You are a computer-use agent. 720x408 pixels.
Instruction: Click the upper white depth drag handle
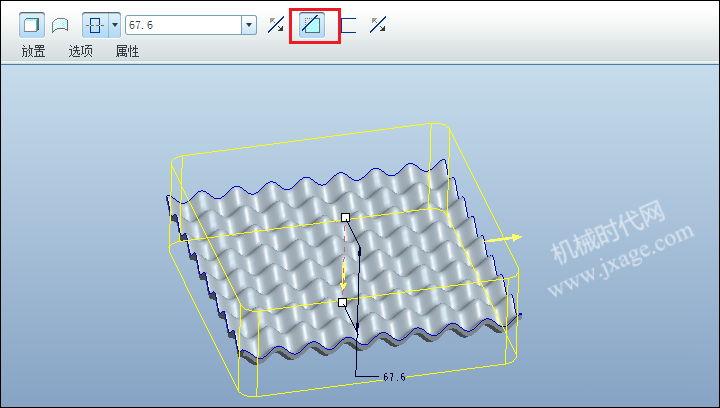pyautogui.click(x=346, y=218)
